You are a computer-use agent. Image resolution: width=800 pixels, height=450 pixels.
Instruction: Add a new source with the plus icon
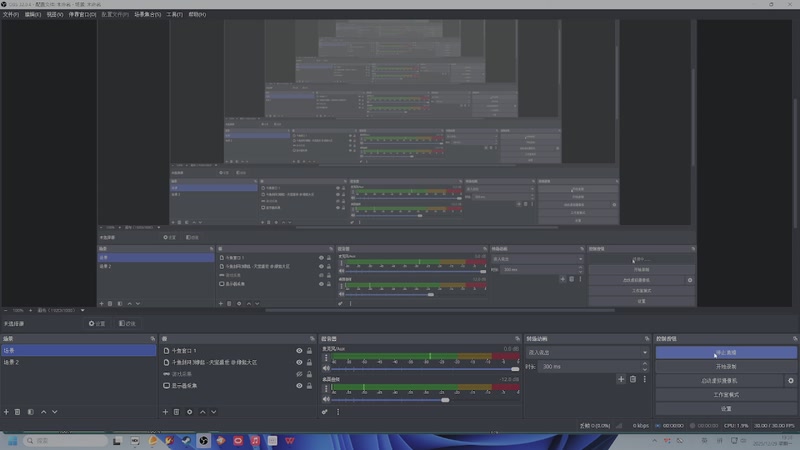tap(165, 412)
